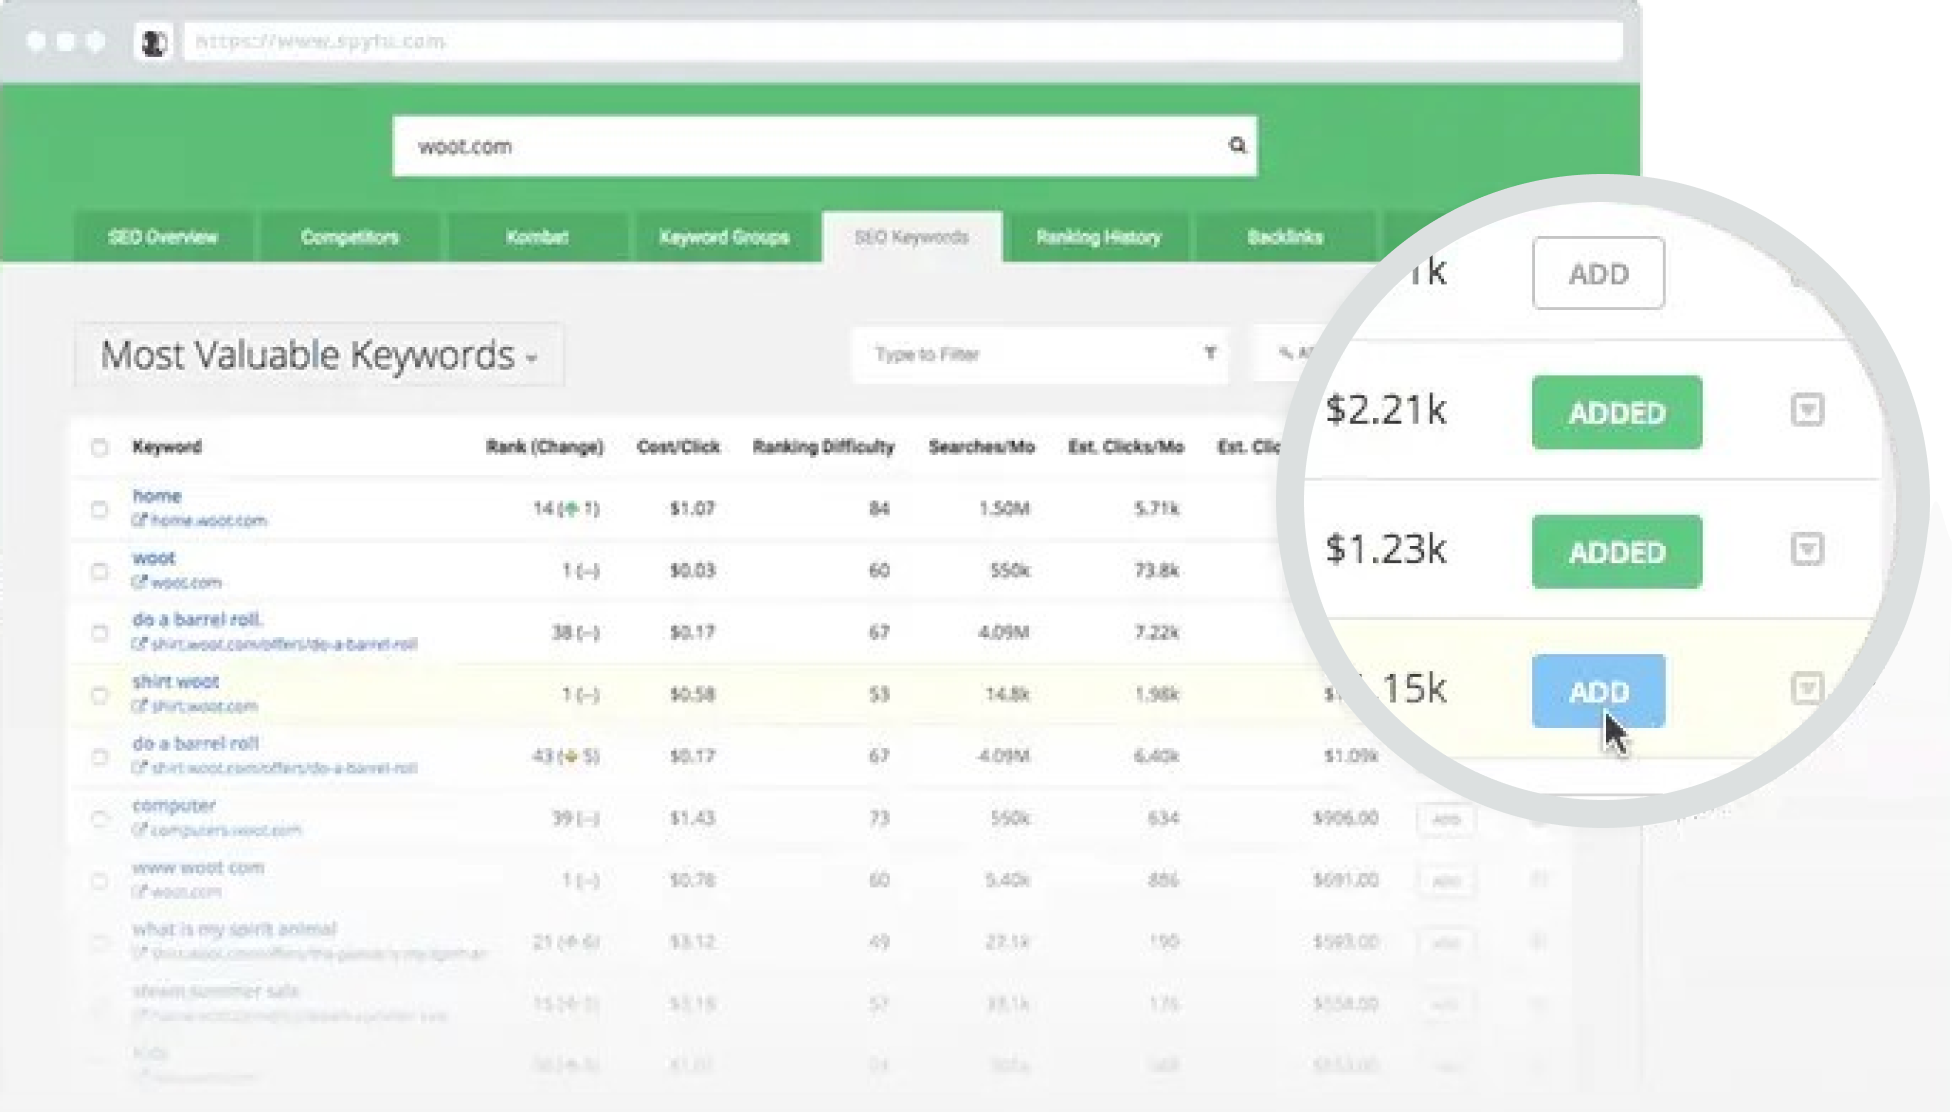Sort by Rank (Change) column header
The image size is (1952, 1112).
[x=545, y=447]
